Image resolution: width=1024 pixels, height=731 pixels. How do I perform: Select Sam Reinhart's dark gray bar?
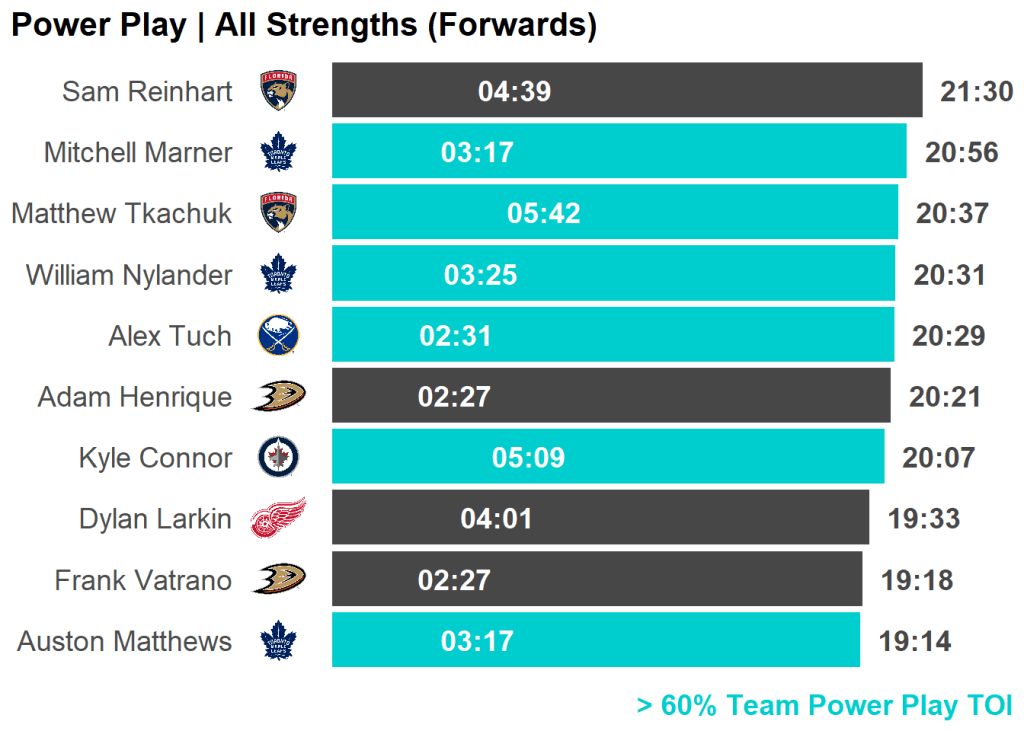click(x=700, y=91)
